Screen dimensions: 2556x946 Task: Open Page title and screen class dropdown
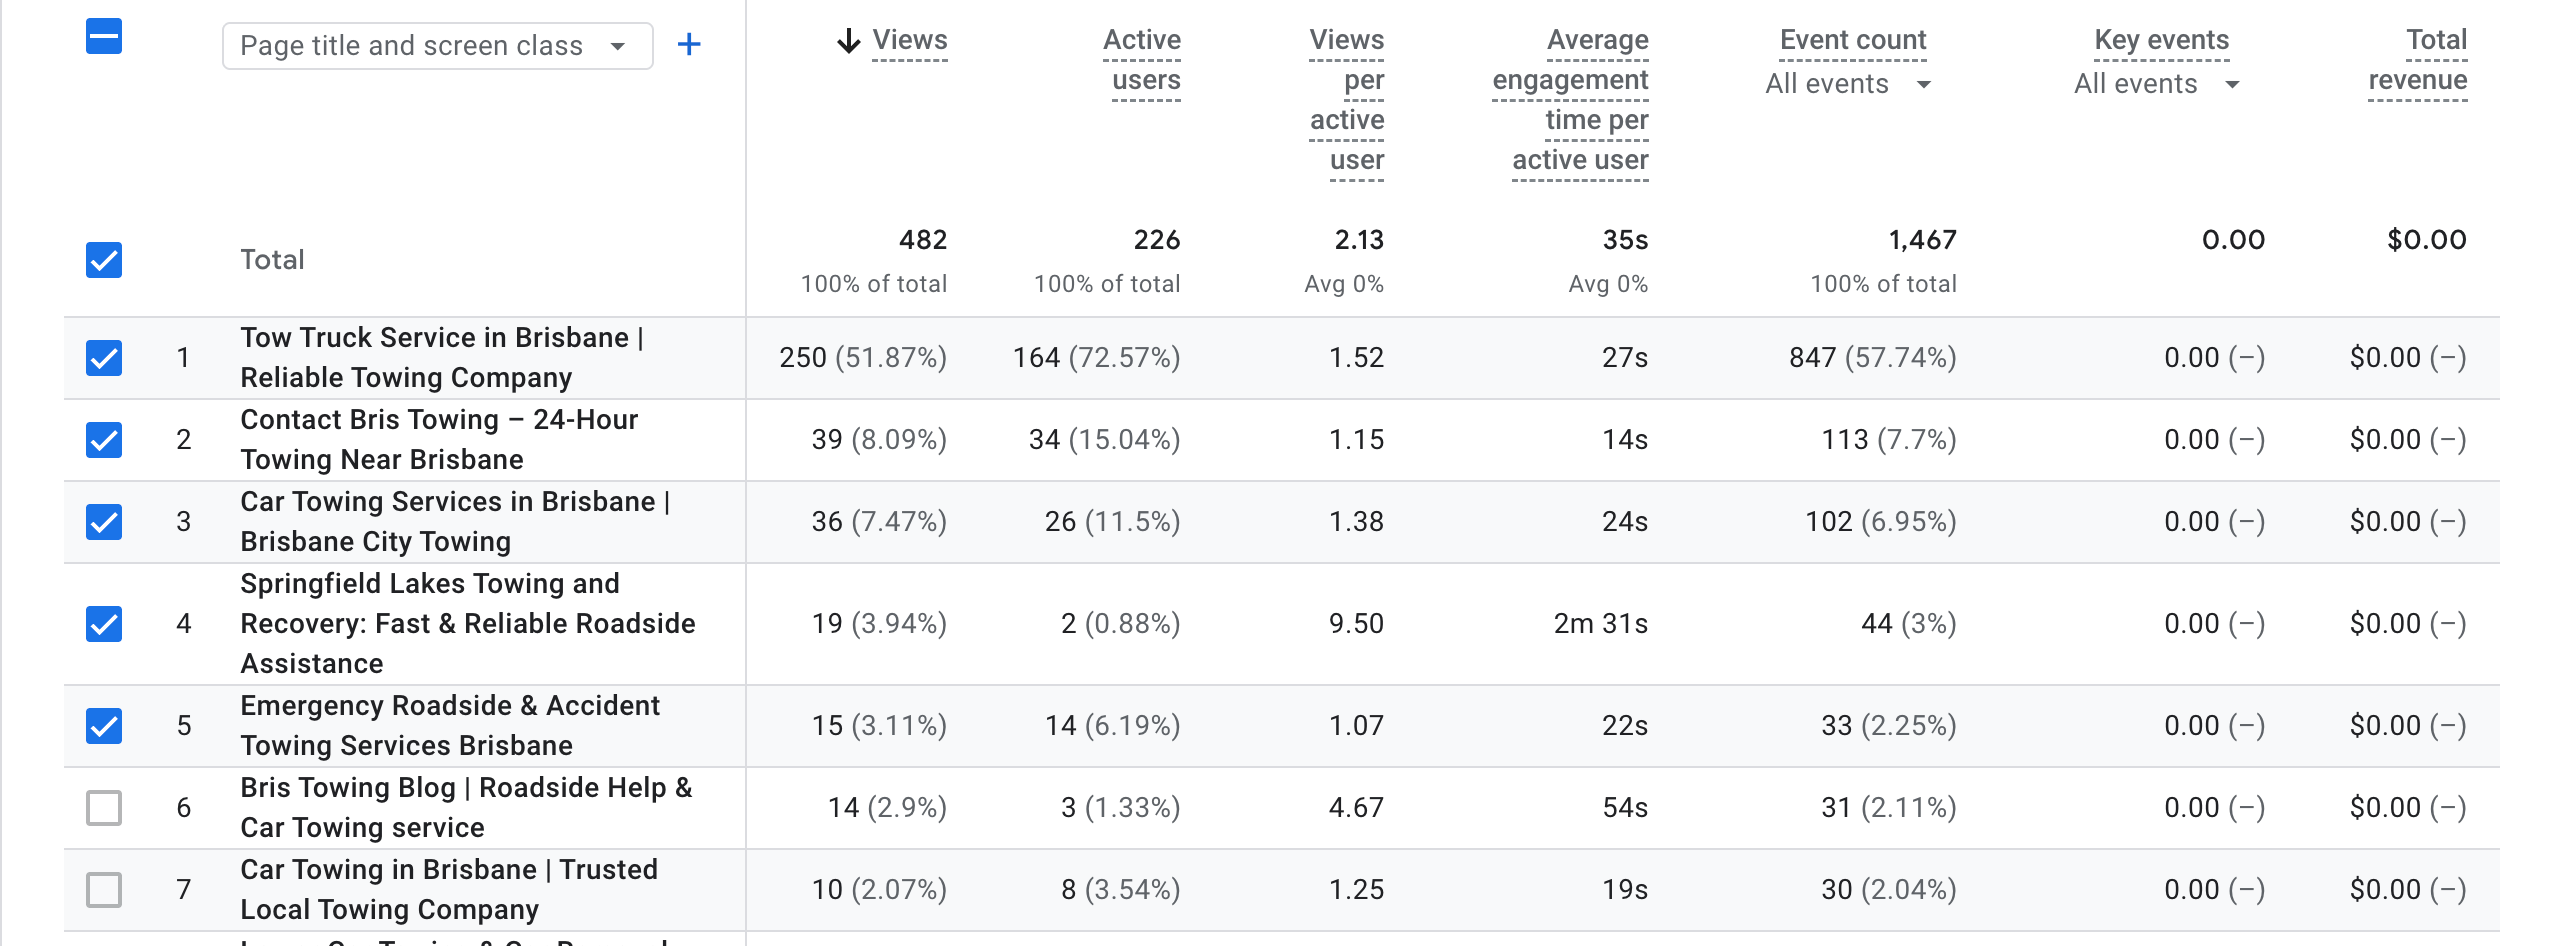click(x=437, y=46)
